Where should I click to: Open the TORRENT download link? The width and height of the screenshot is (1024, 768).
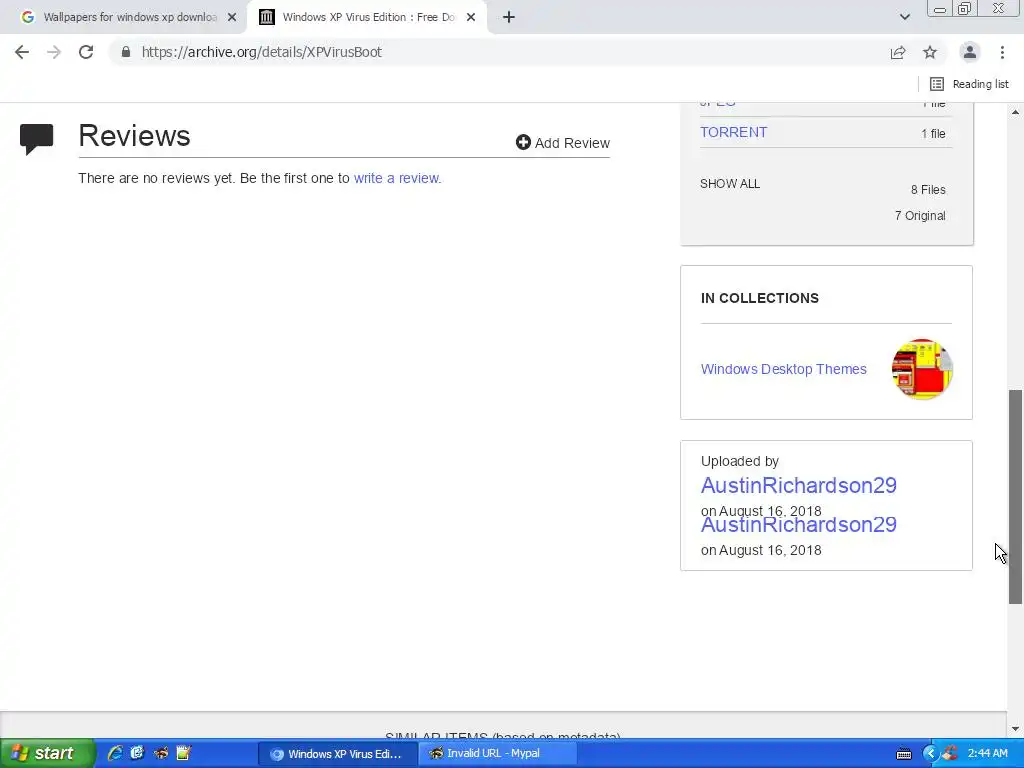pos(733,133)
